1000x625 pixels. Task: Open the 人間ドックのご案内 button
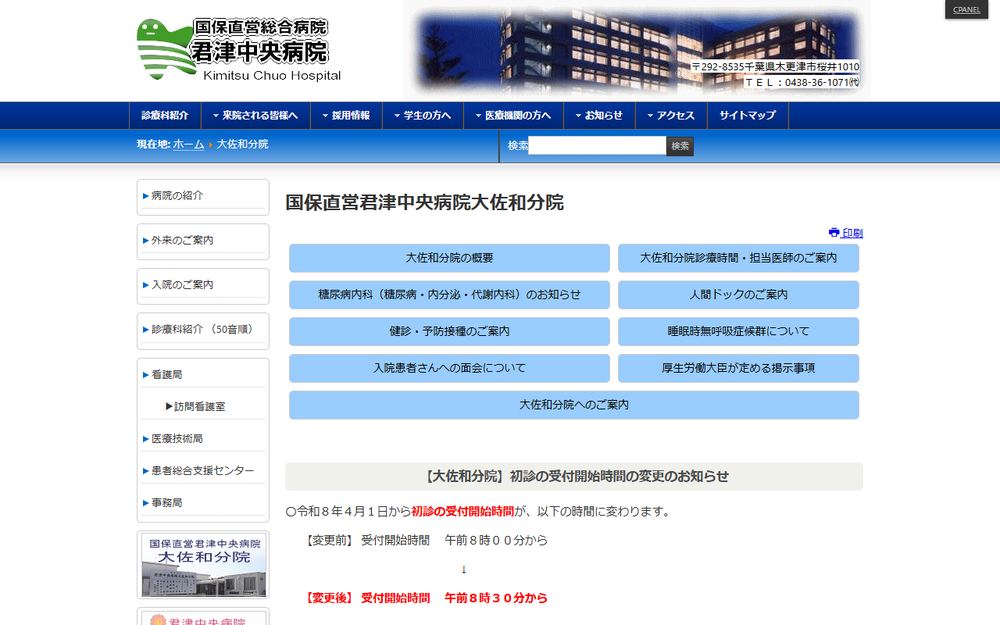pyautogui.click(x=738, y=295)
